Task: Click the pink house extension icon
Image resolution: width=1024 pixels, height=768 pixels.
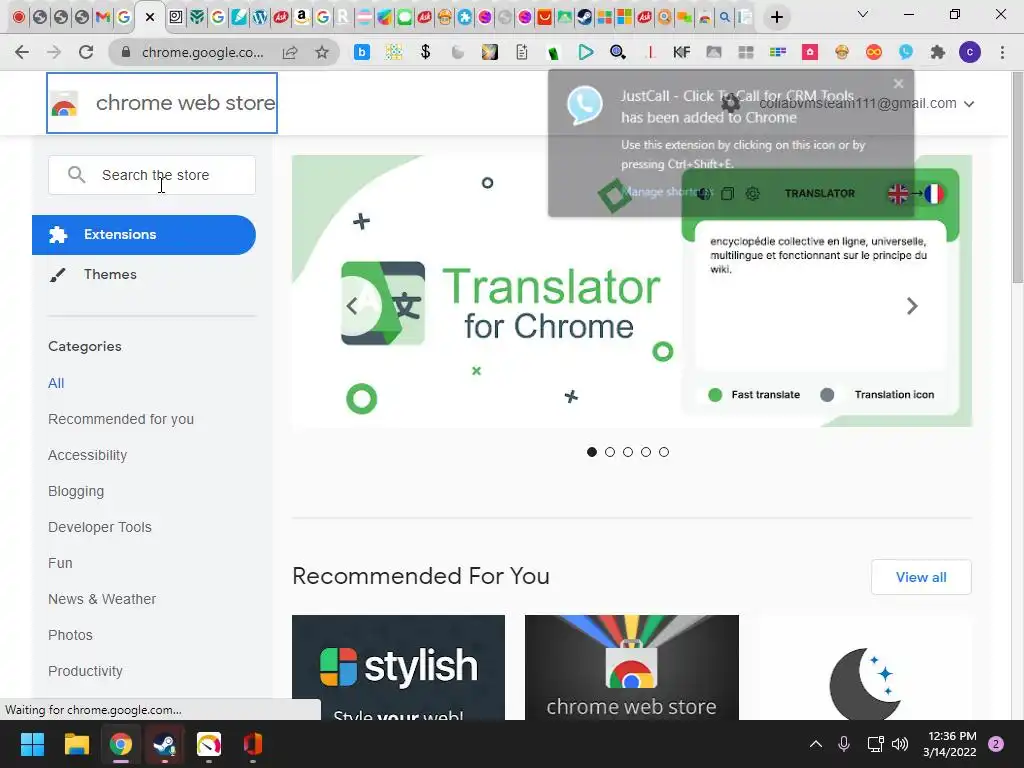Action: [x=810, y=52]
